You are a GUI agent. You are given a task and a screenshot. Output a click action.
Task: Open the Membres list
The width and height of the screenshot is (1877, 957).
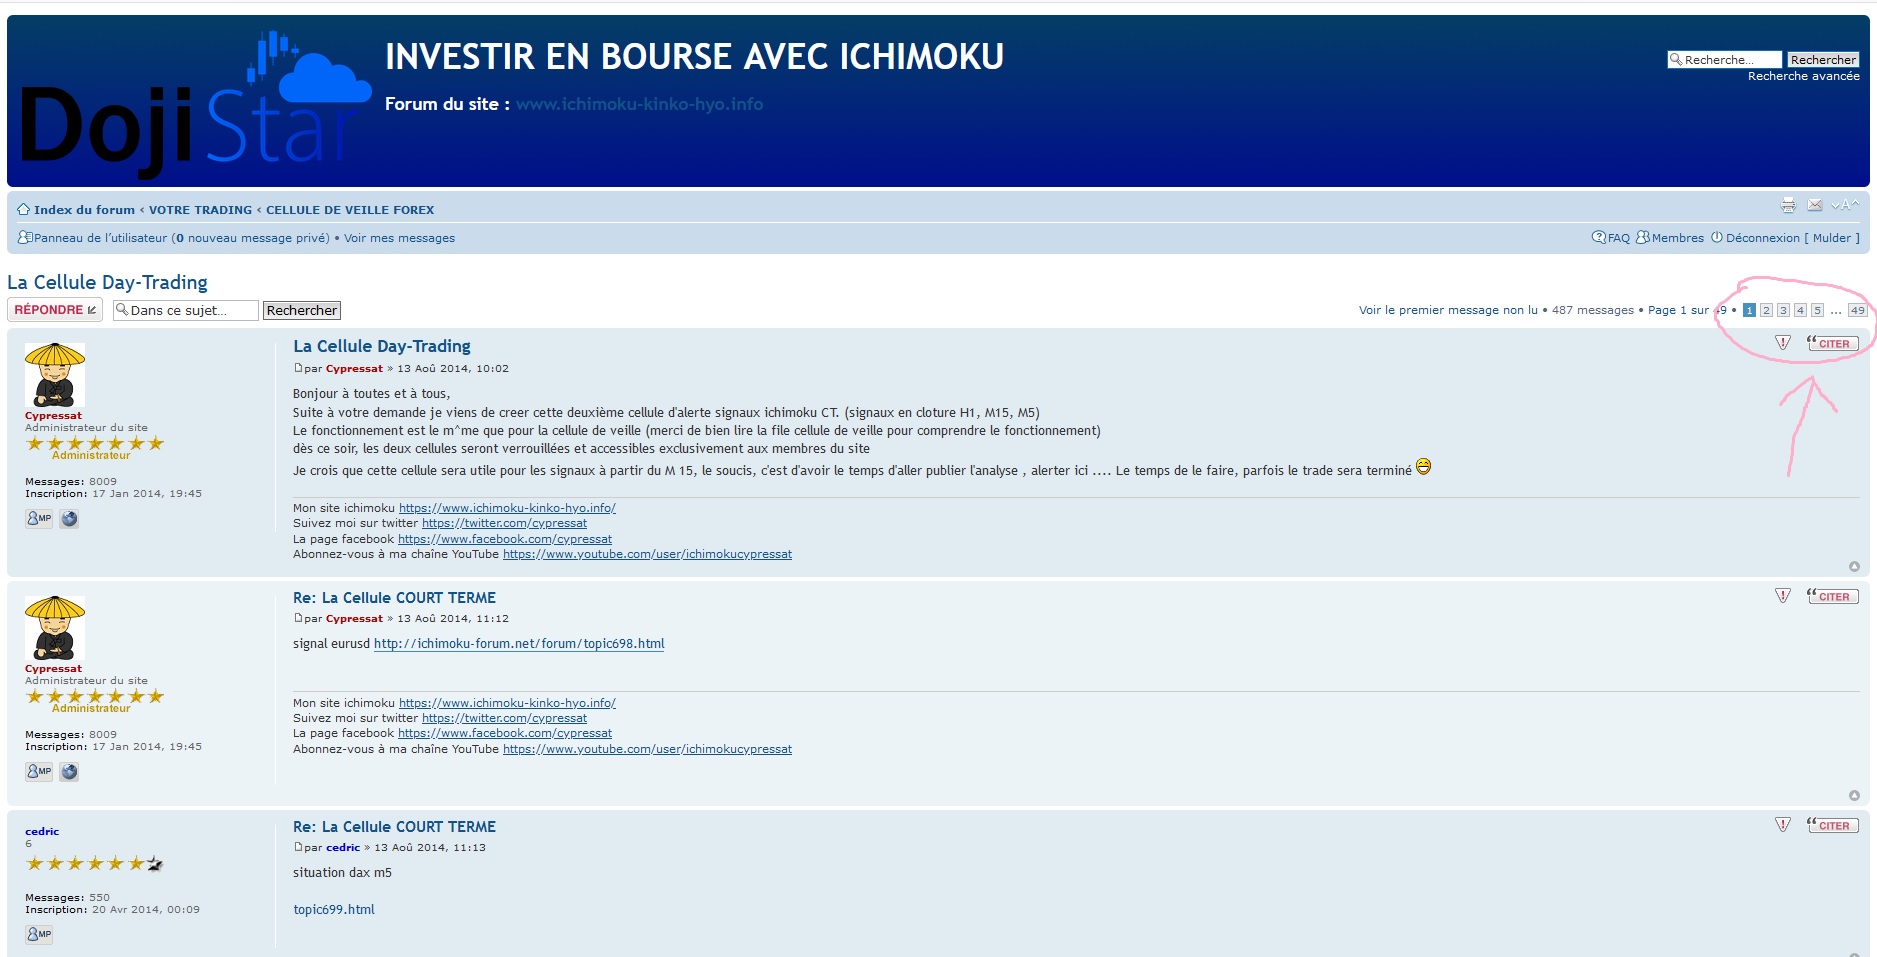point(1670,238)
